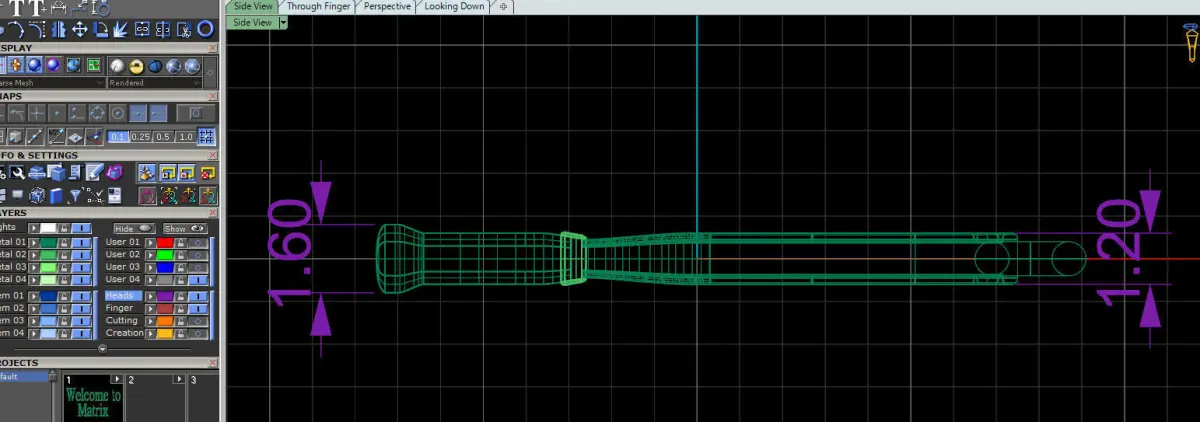This screenshot has height=422, width=1200.
Task: Set snap increment to 1.0
Action: pos(185,137)
